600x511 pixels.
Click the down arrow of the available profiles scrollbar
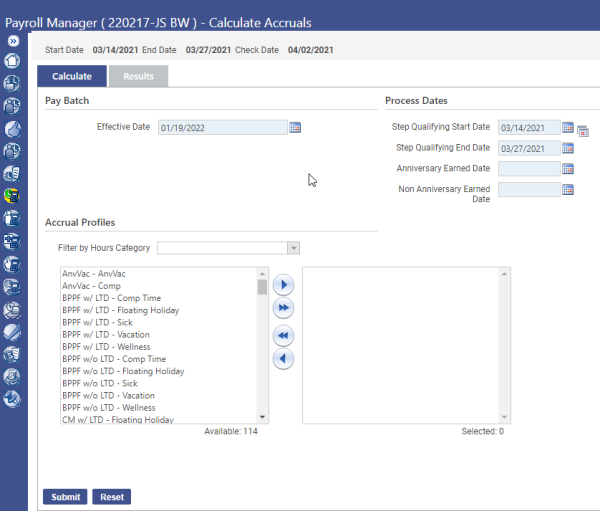(x=263, y=416)
